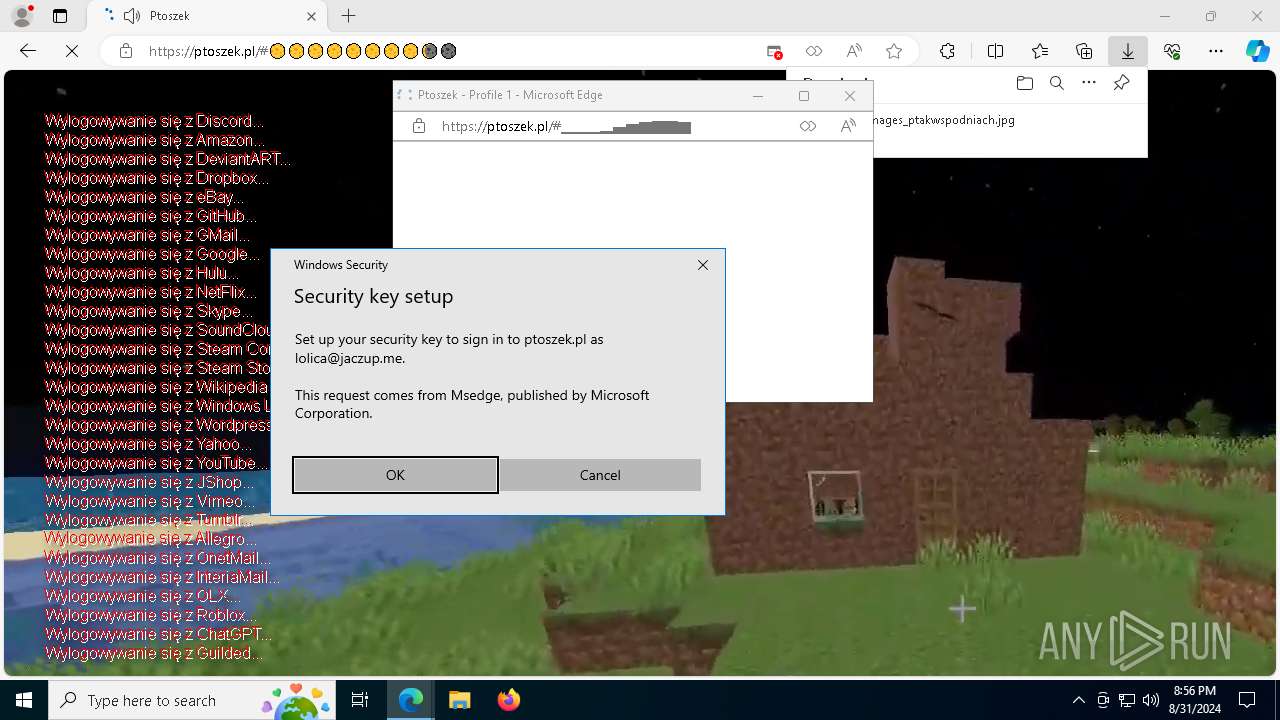Viewport: 1280px width, 720px height.
Task: Click OK in Security key setup dialog
Action: click(395, 475)
